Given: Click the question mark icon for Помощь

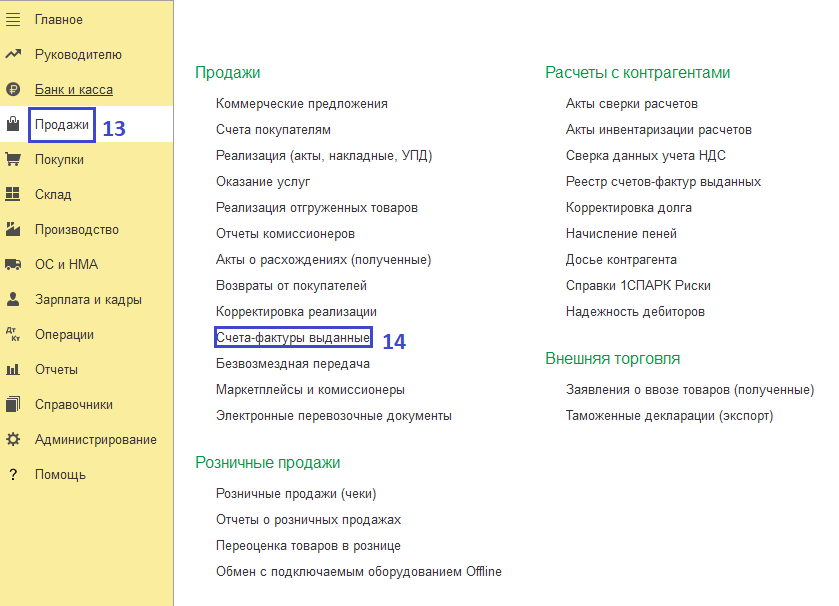Looking at the screenshot, I should point(13,474).
